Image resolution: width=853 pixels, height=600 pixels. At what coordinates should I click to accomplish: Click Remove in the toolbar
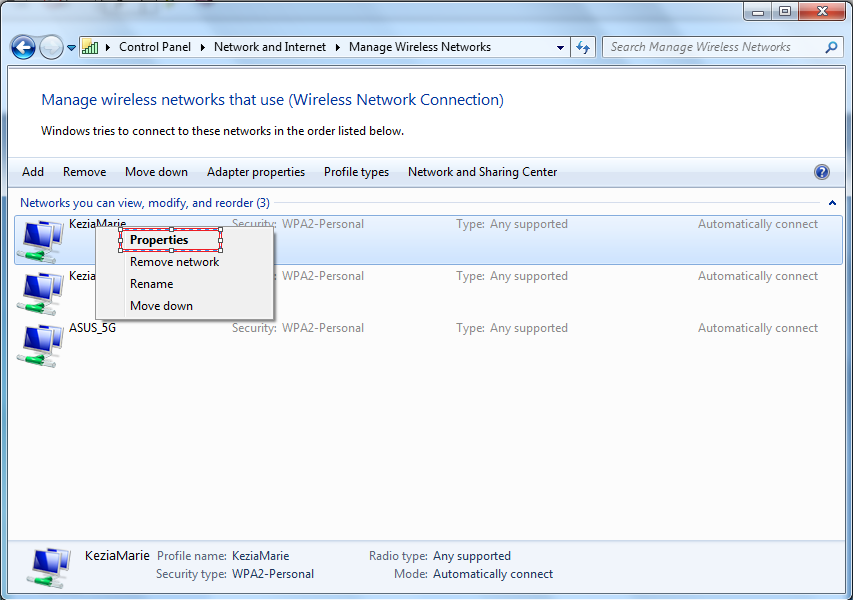pos(84,172)
